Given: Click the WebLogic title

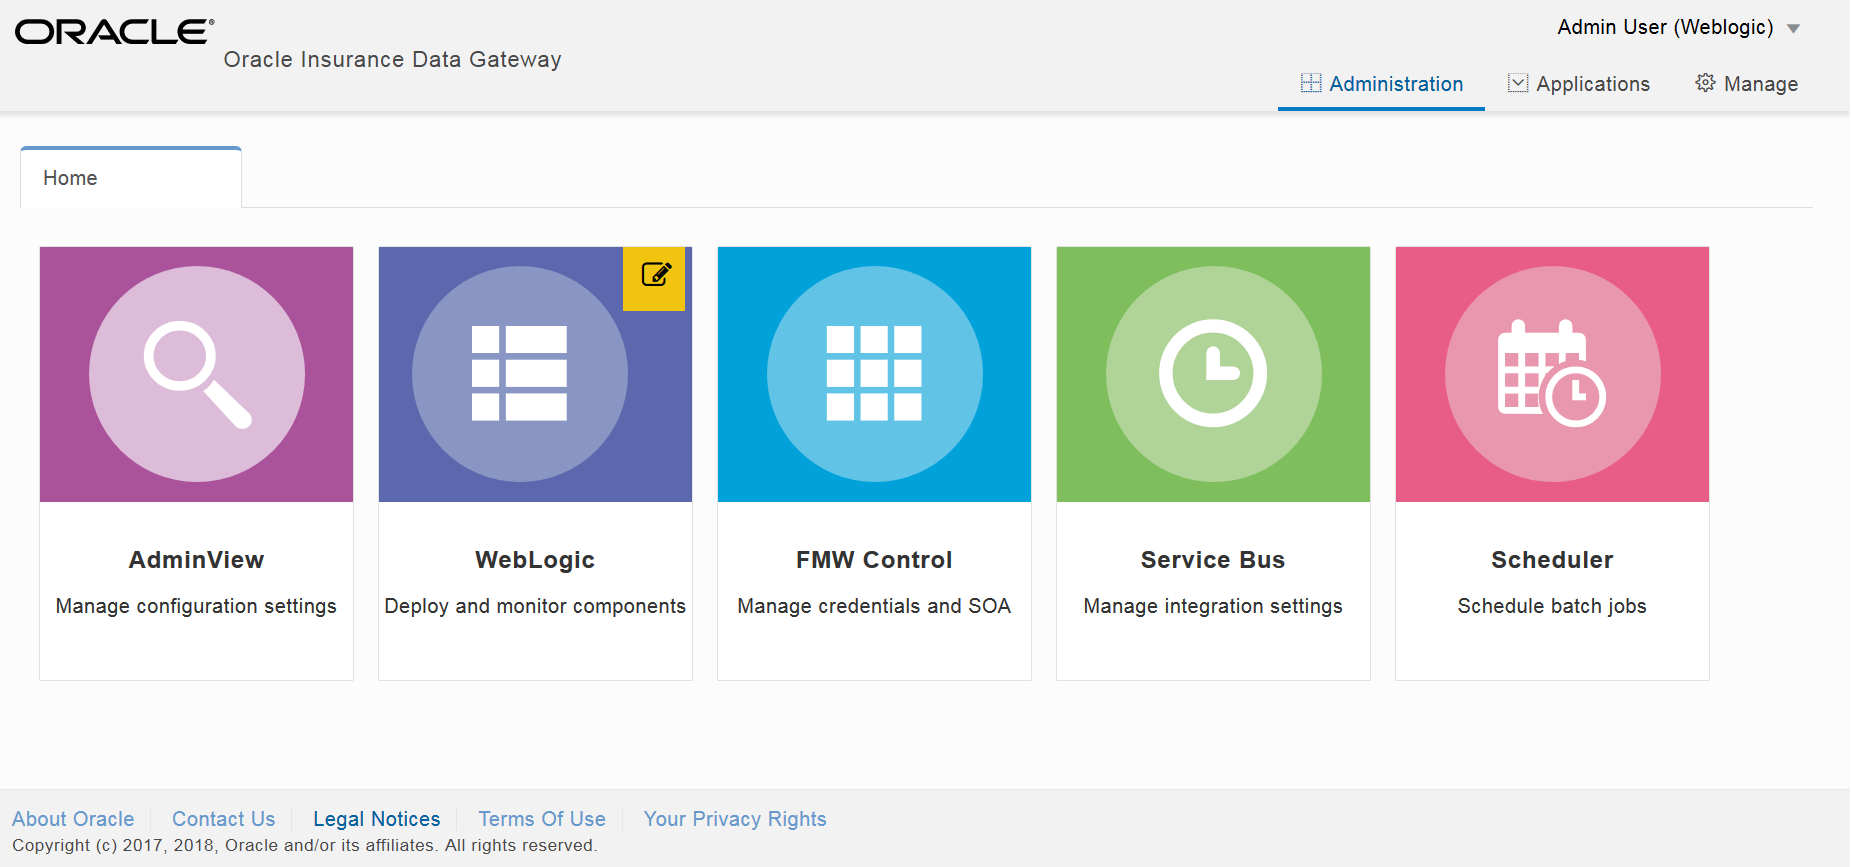Looking at the screenshot, I should click(535, 560).
